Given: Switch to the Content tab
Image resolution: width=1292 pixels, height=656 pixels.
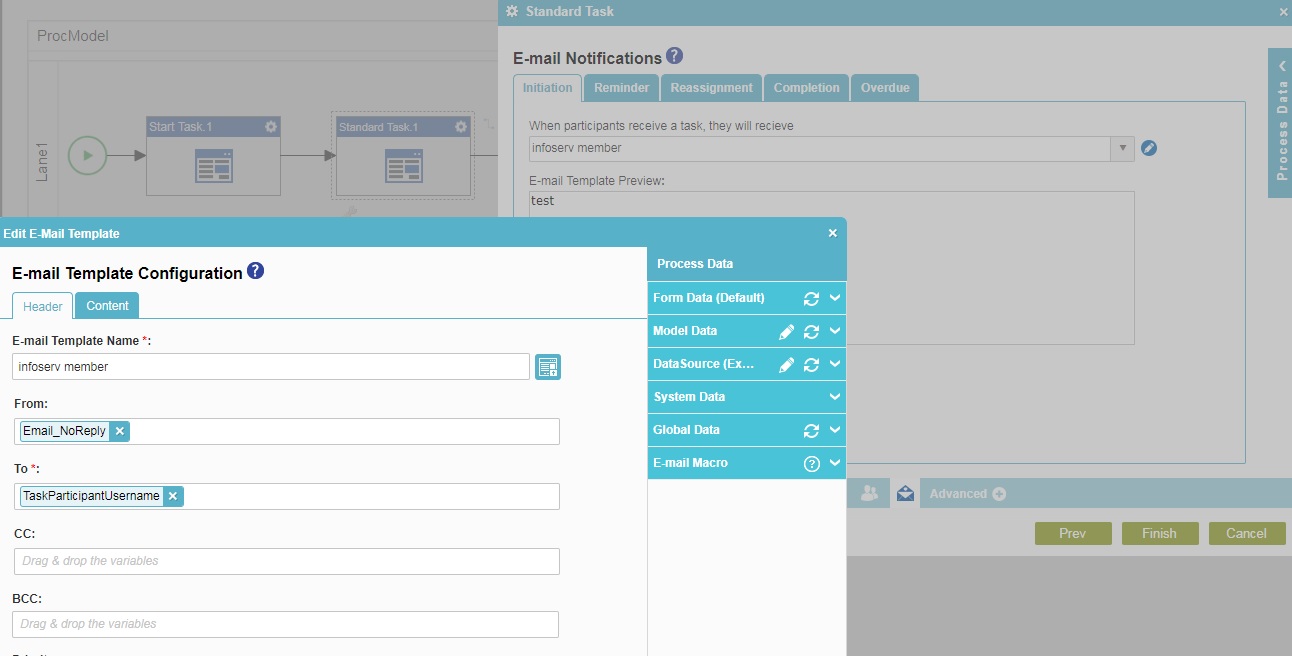Looking at the screenshot, I should [x=107, y=306].
